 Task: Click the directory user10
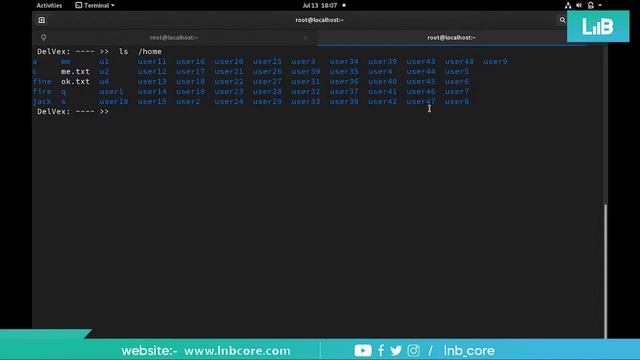pyautogui.click(x=113, y=102)
